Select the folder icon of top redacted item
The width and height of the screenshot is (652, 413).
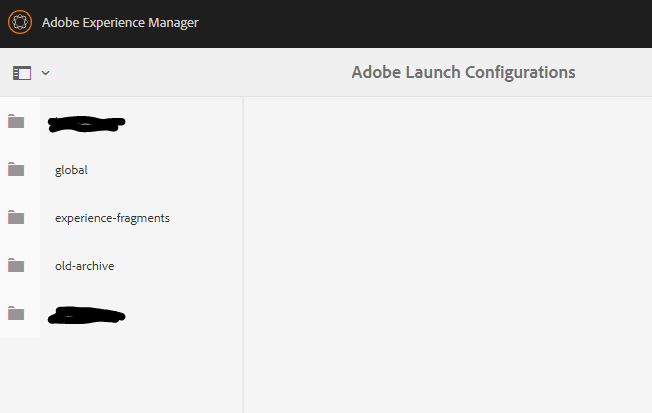[16, 122]
